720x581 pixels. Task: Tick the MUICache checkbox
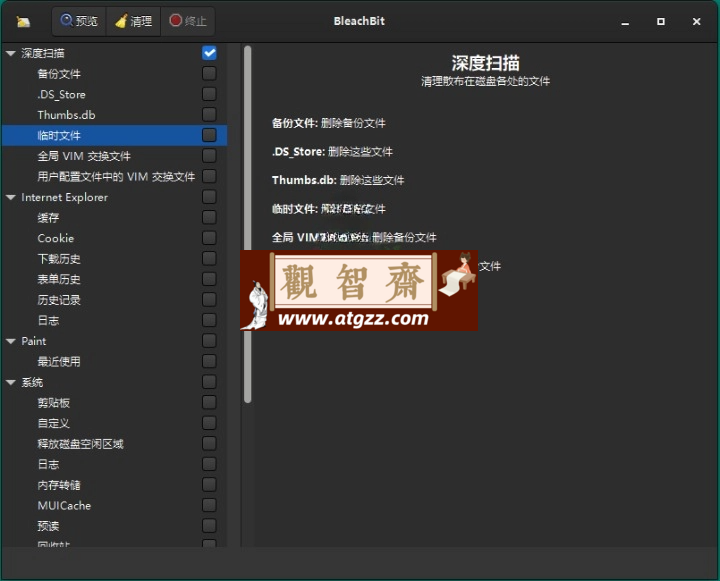(x=209, y=505)
